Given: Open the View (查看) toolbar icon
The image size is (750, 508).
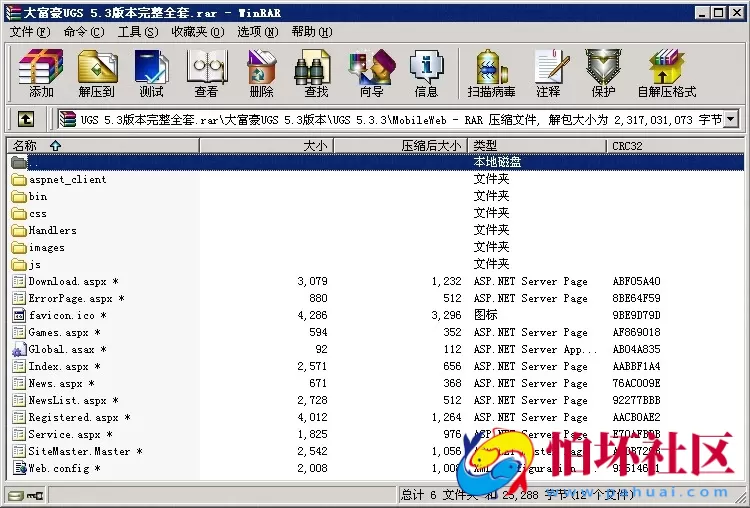Looking at the screenshot, I should click(x=206, y=73).
